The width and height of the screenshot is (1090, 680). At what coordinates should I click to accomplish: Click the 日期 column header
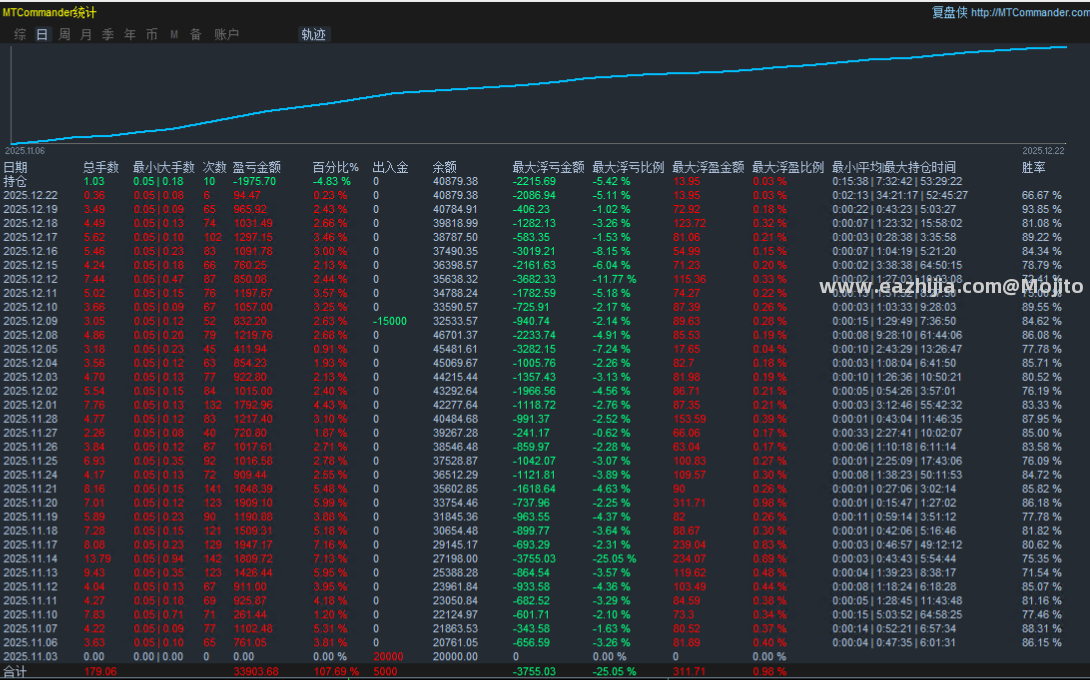(x=15, y=168)
